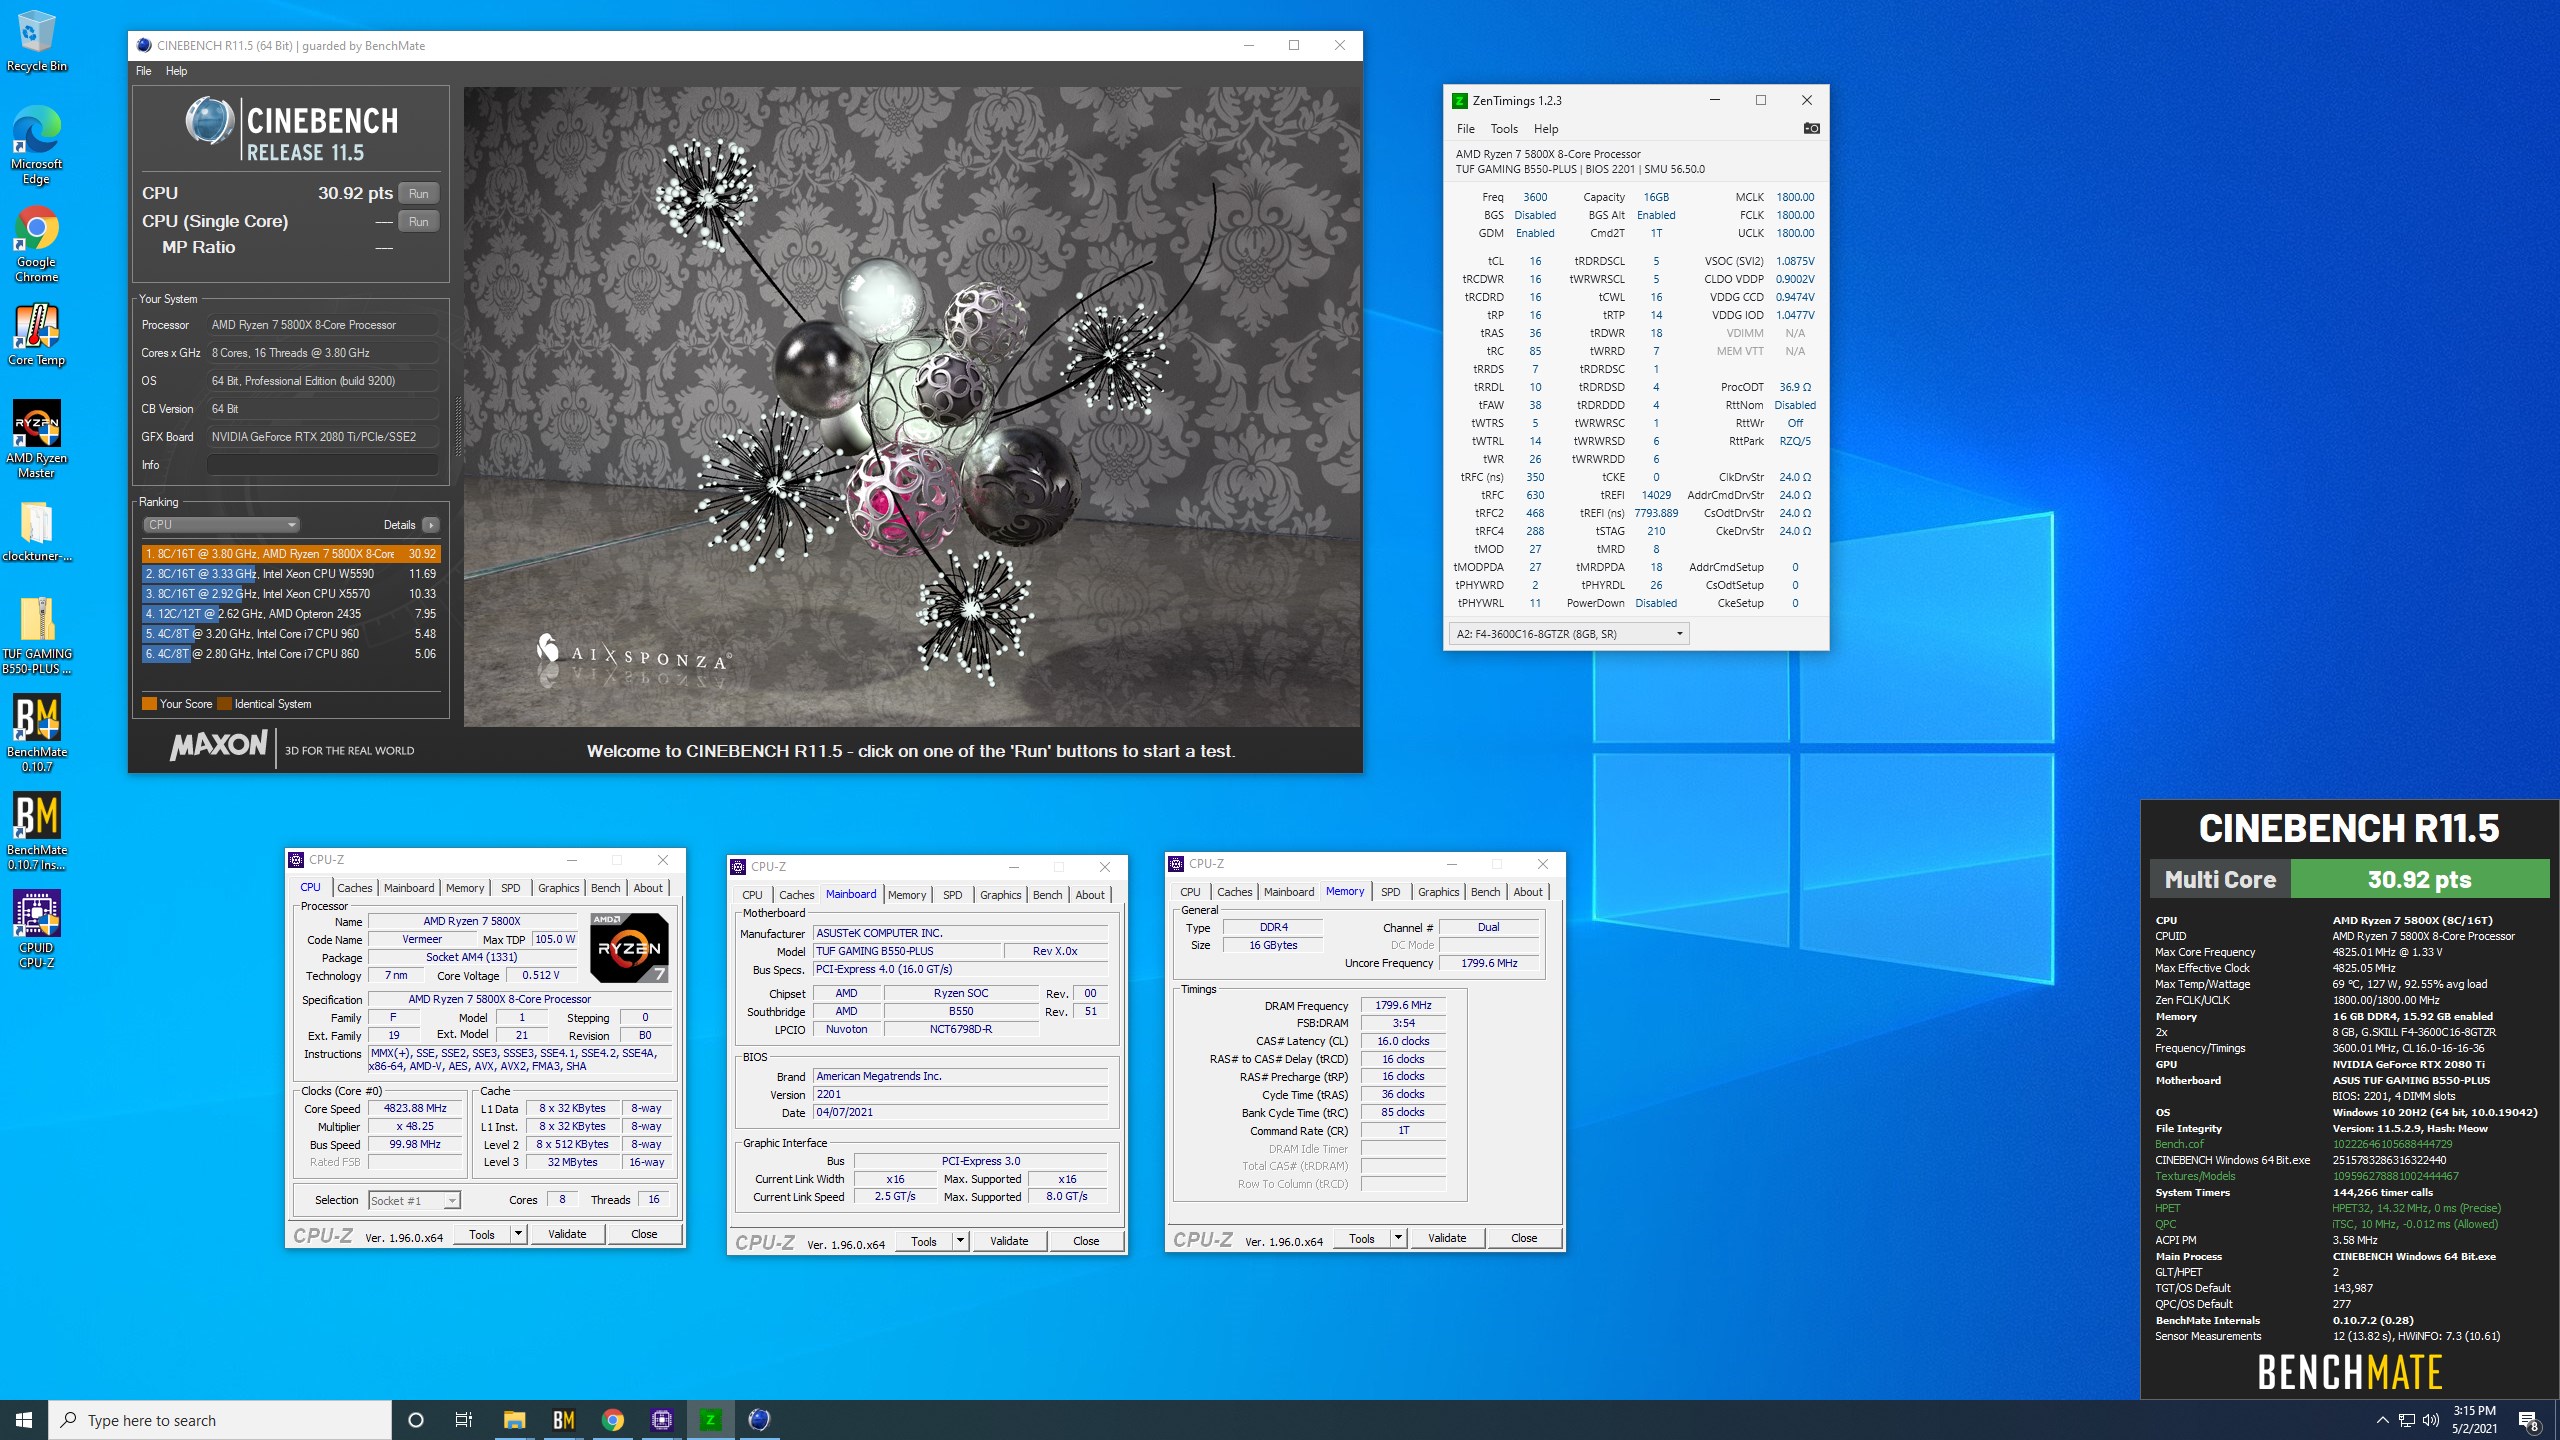Image resolution: width=2560 pixels, height=1440 pixels.
Task: Open the CPU ranking dropdown in Cinebench
Action: (x=221, y=525)
